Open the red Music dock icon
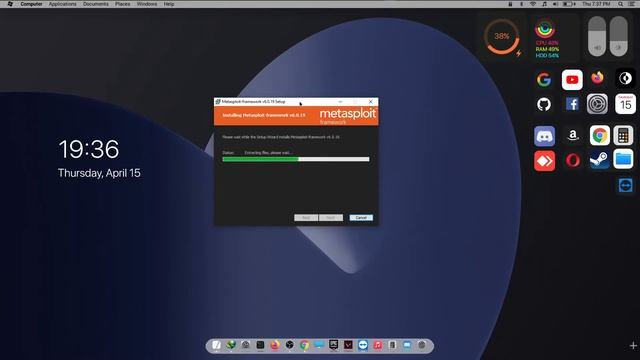640x360 pixels. [378, 345]
